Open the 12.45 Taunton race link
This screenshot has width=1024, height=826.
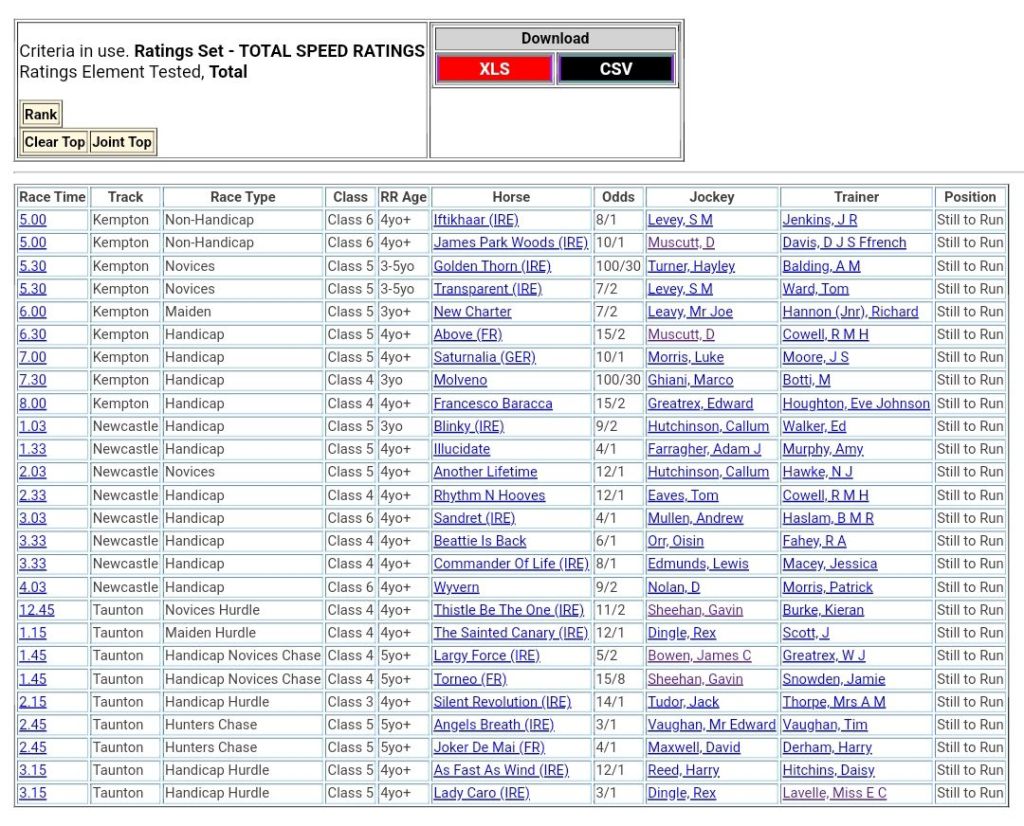(x=36, y=610)
